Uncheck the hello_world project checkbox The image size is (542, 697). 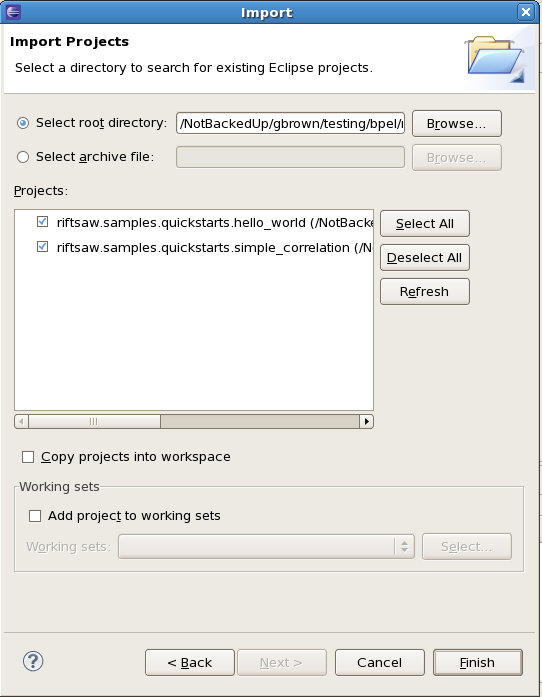click(42, 221)
